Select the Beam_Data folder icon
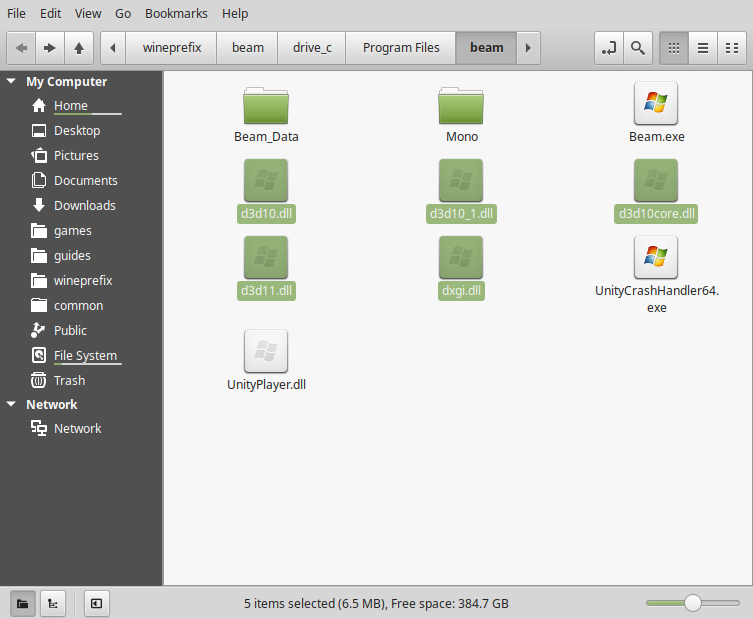 266,105
